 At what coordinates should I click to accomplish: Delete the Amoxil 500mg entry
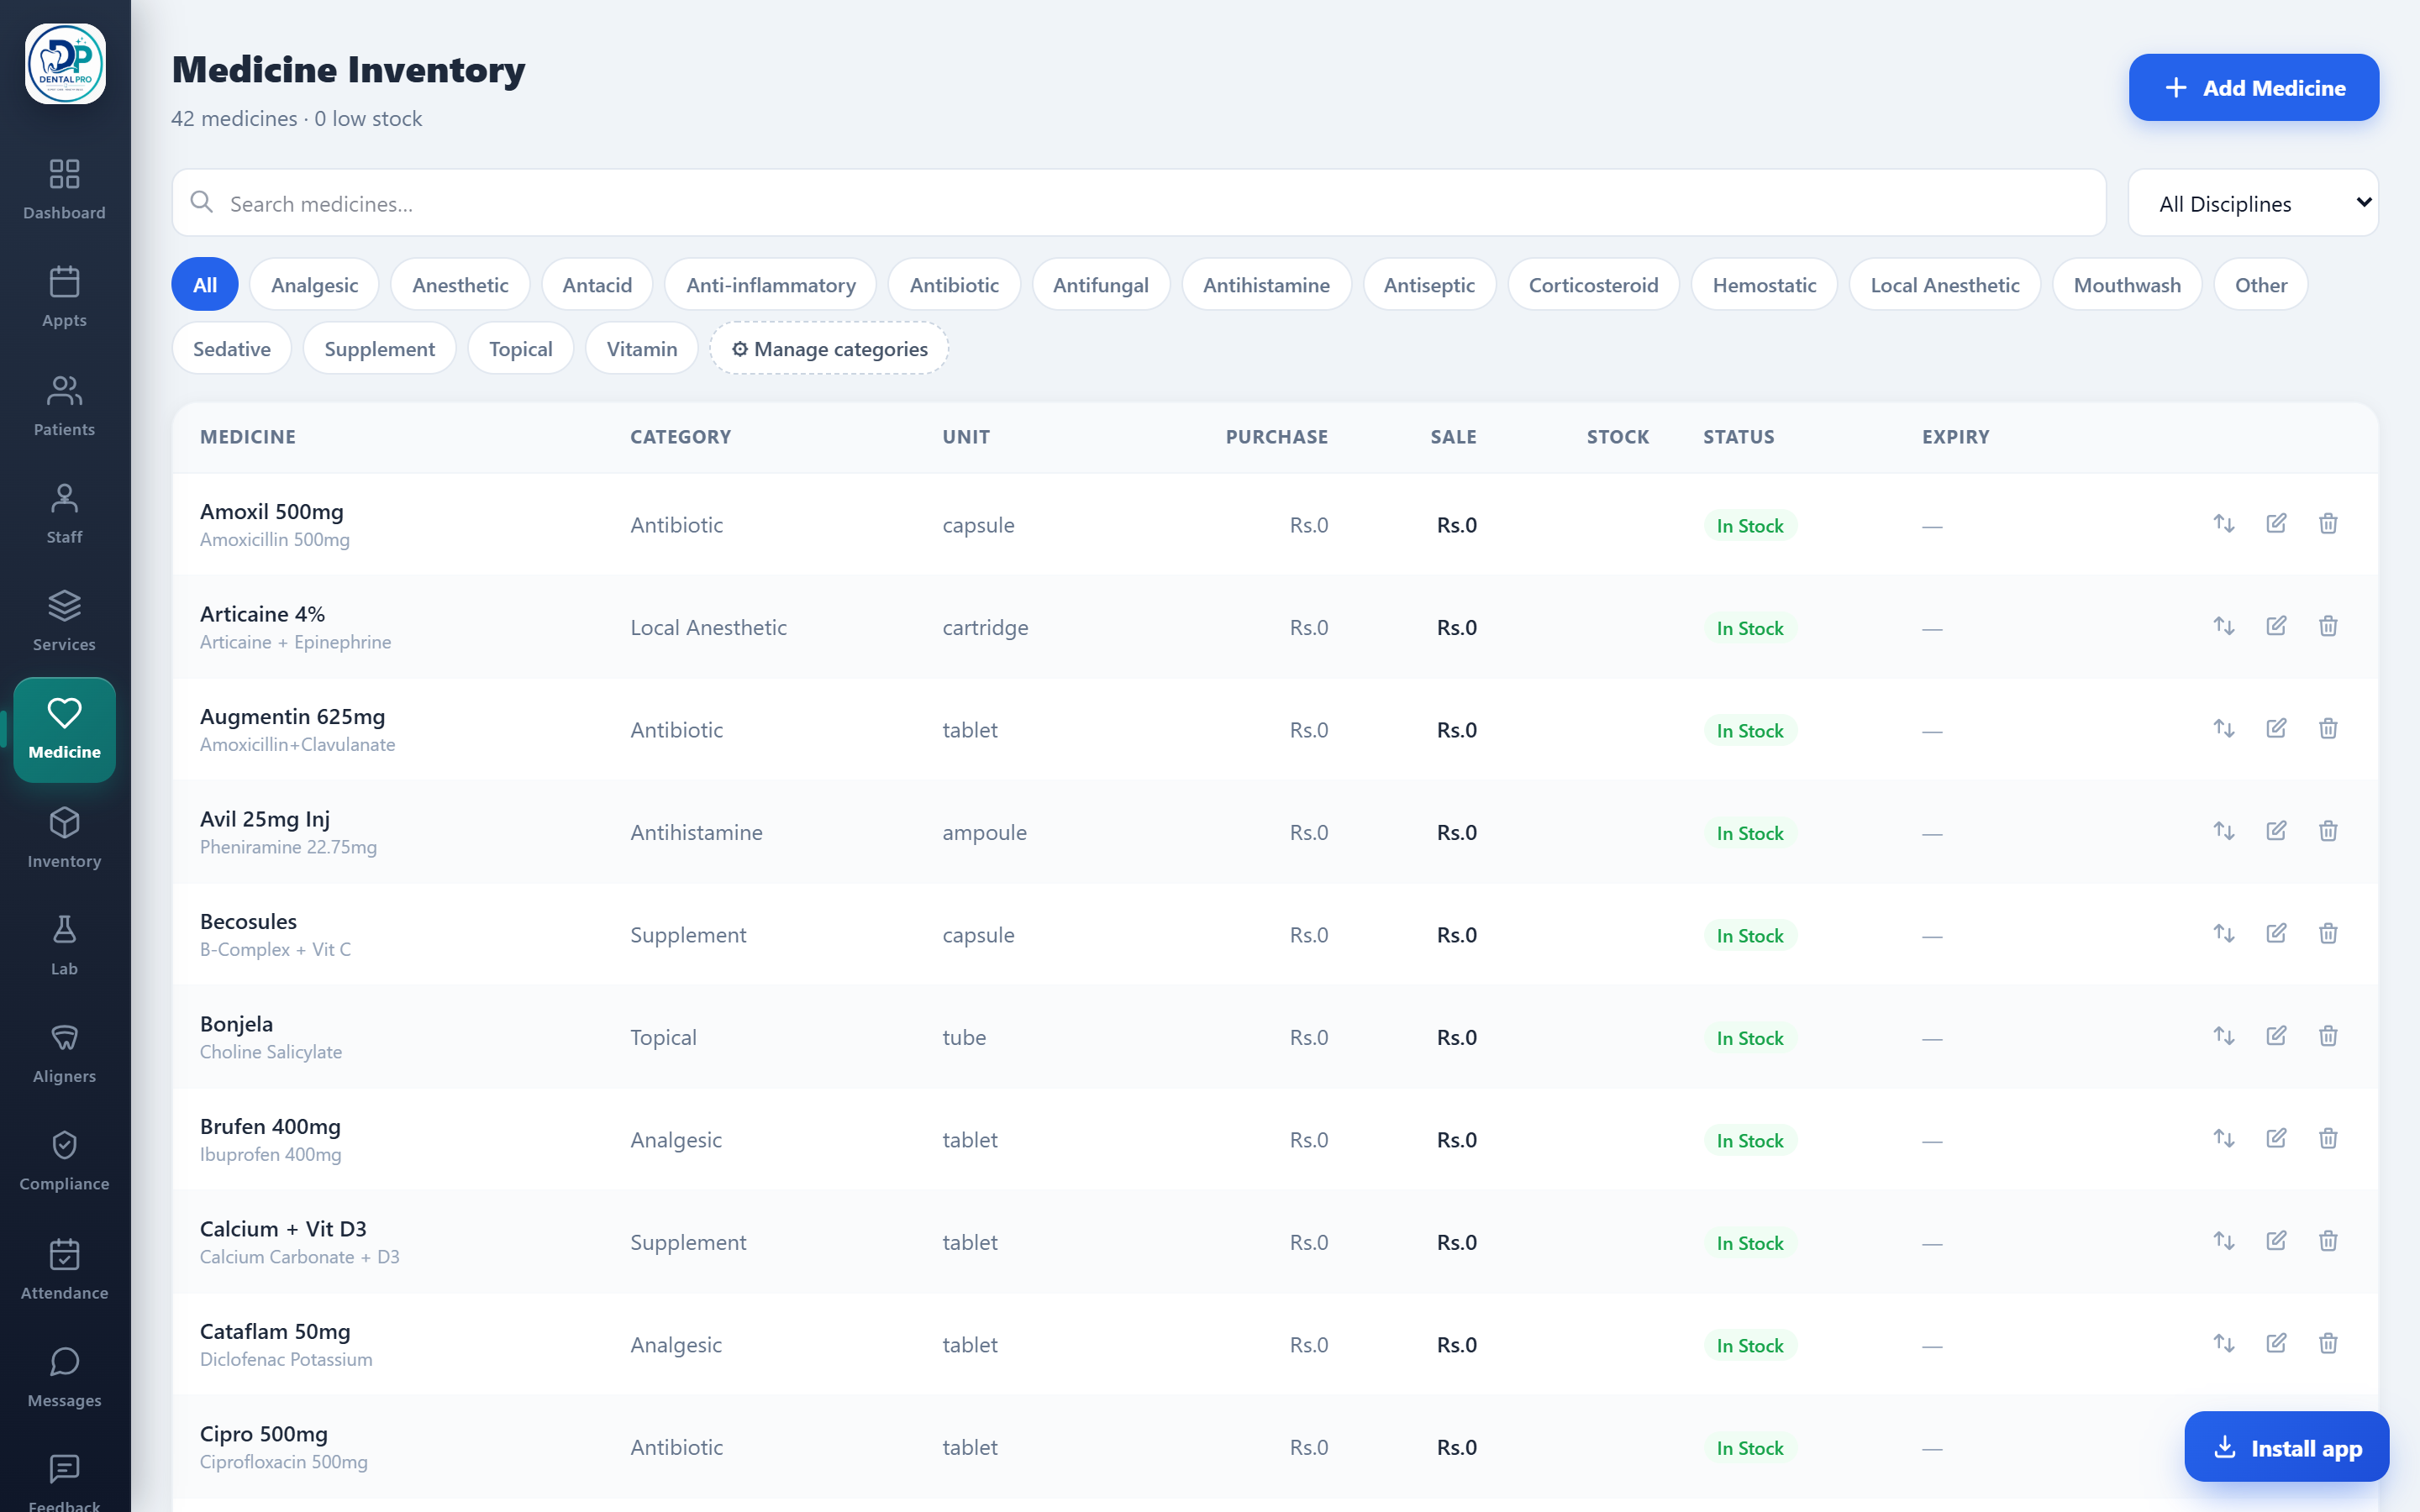2328,523
